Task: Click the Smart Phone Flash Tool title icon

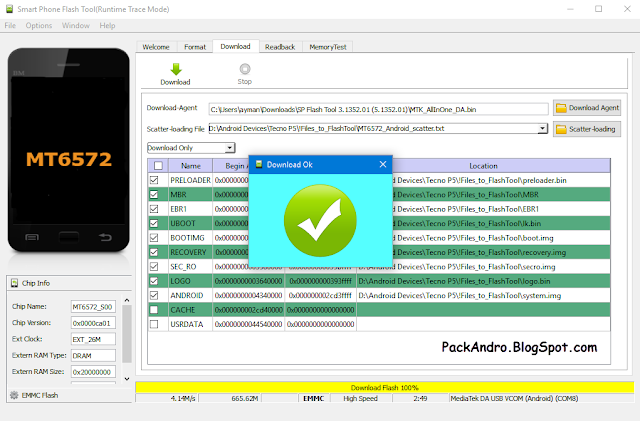Action: 9,9
